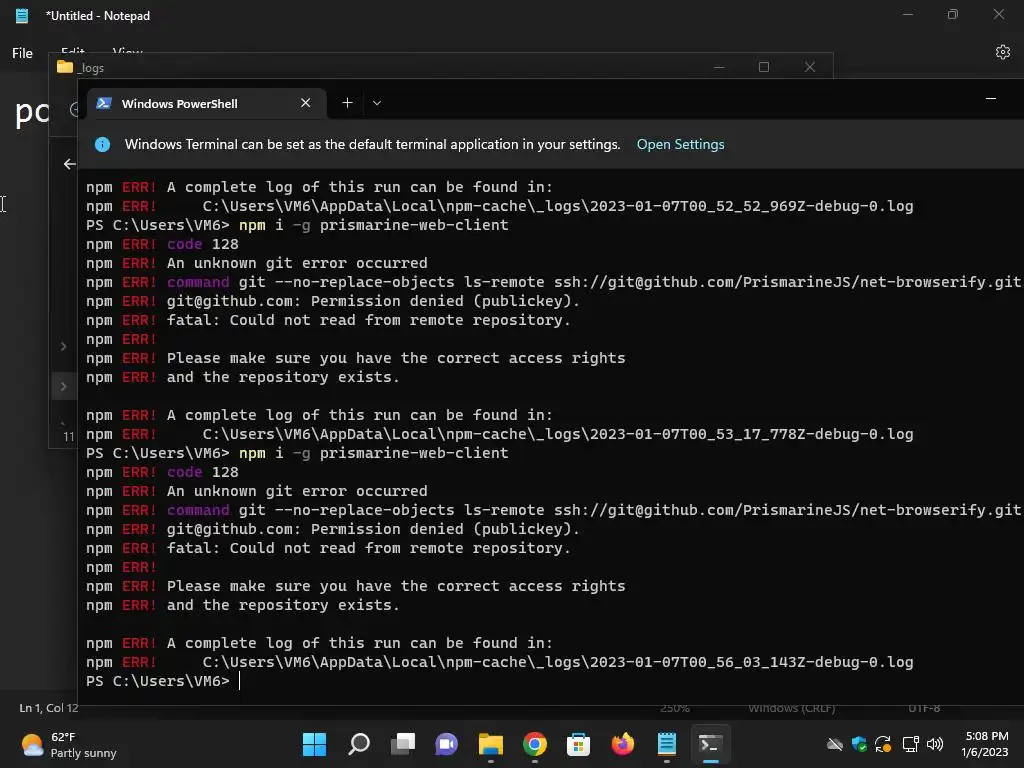Minimize the _logs Explorer window
The height and width of the screenshot is (768, 1024).
tap(719, 67)
